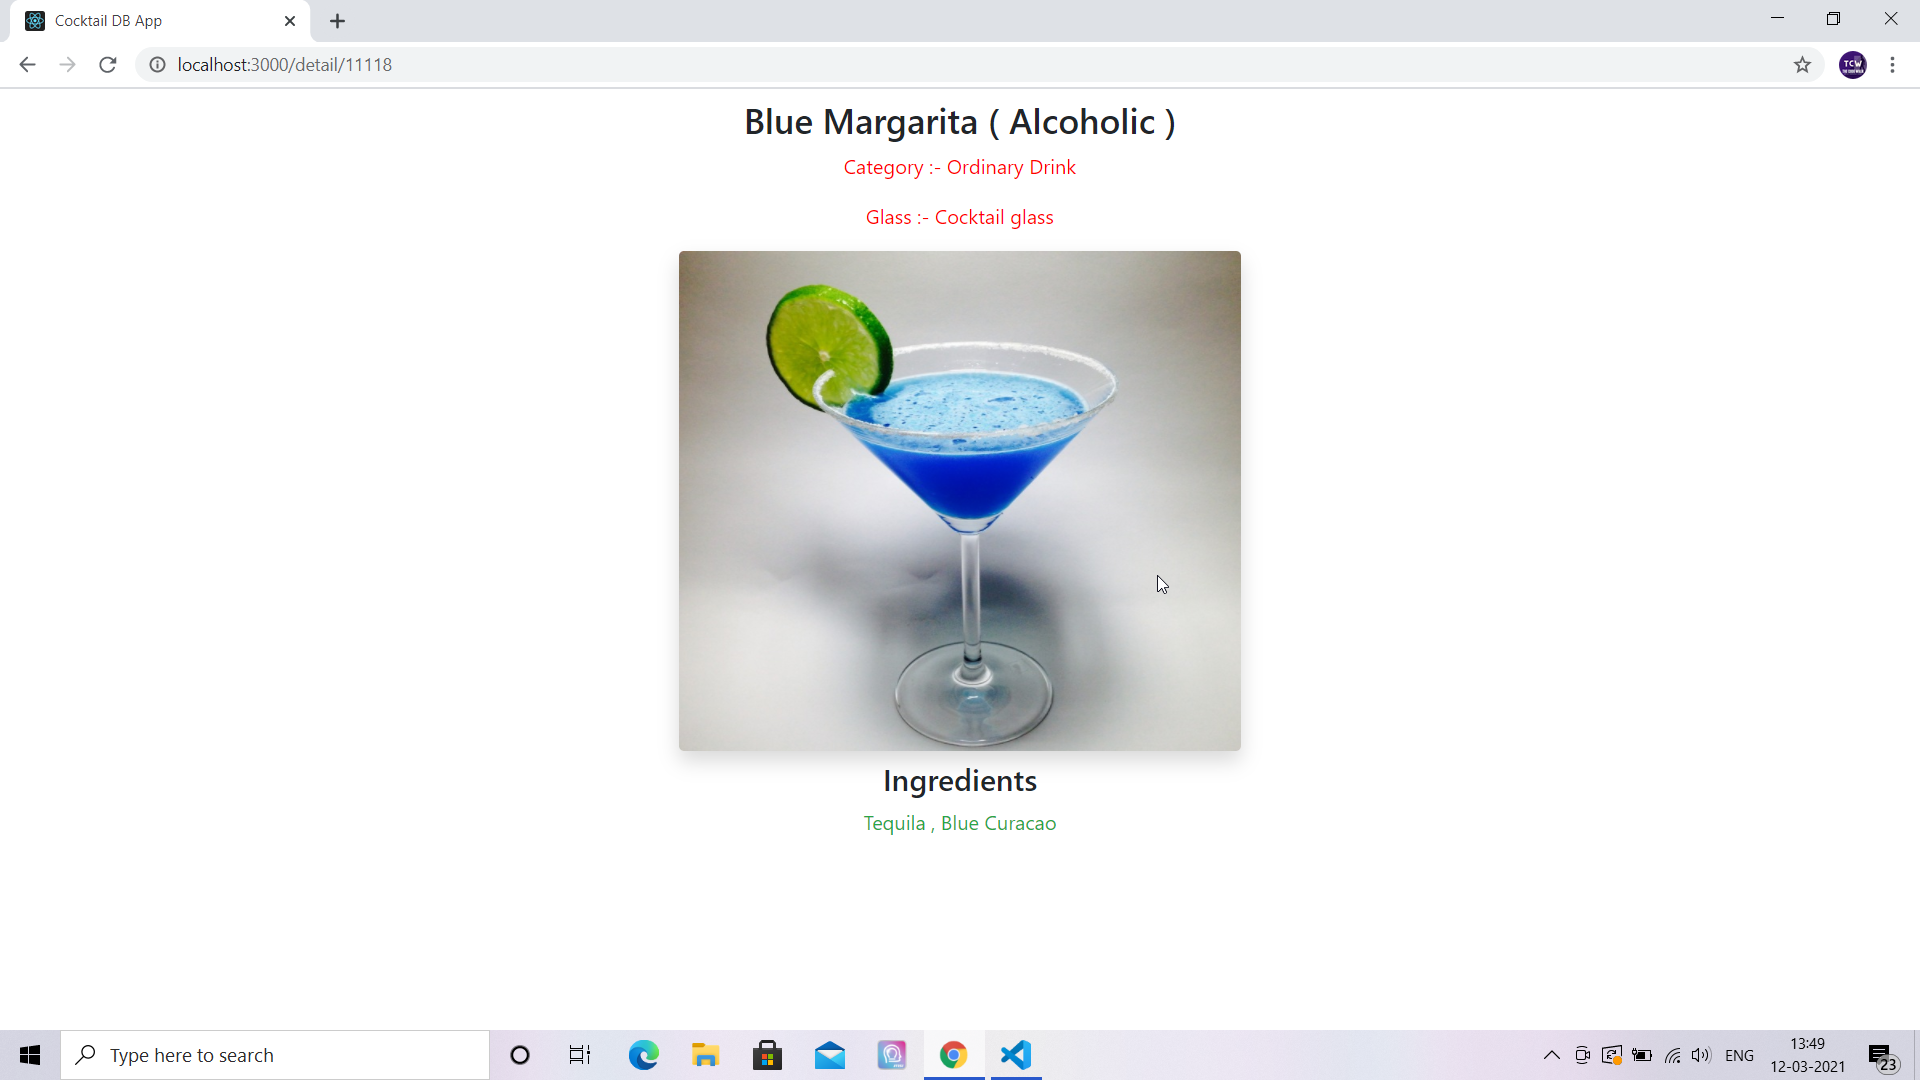Open the Mail app from taskbar
Screen dimensions: 1920x1080
(x=829, y=1055)
